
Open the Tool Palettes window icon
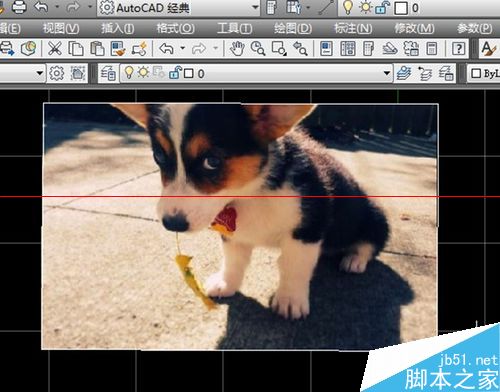369,49
